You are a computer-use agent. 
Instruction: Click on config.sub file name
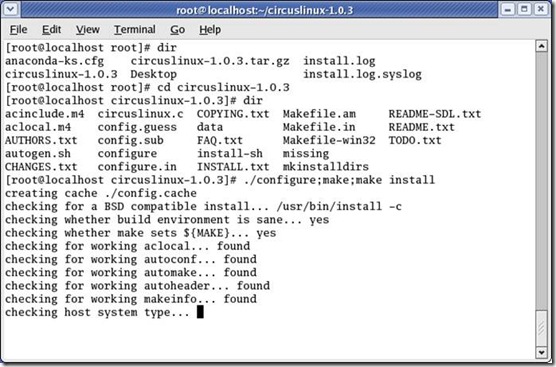coord(130,140)
